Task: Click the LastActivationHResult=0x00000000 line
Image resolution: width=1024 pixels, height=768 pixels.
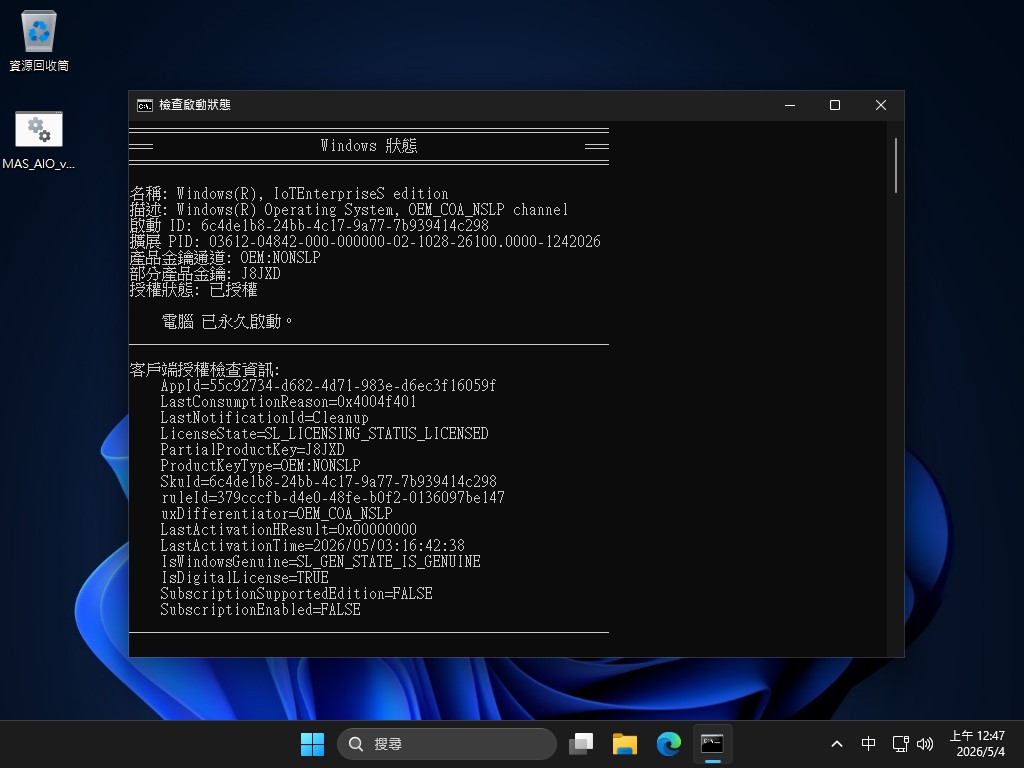Action: point(289,530)
